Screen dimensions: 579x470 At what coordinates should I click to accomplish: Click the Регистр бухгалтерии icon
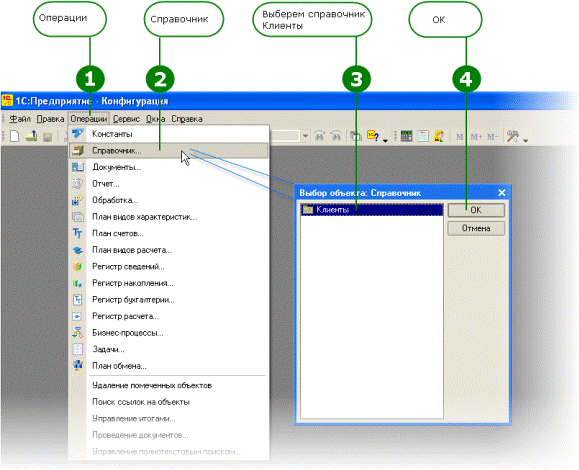(78, 300)
